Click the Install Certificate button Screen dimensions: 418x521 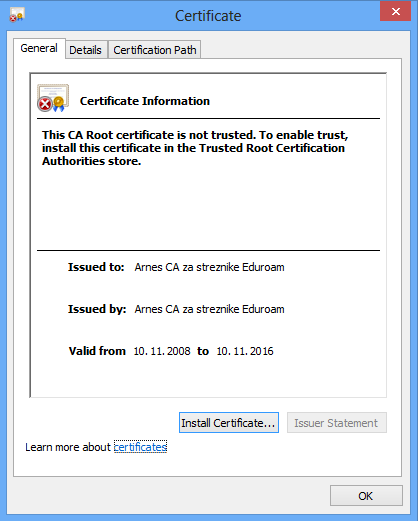[x=229, y=423]
